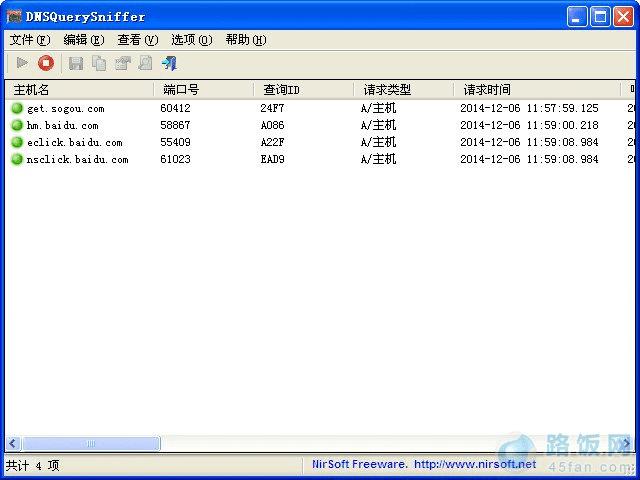Click the horizontal scrollbar left arrow
This screenshot has width=640, height=480.
13,443
